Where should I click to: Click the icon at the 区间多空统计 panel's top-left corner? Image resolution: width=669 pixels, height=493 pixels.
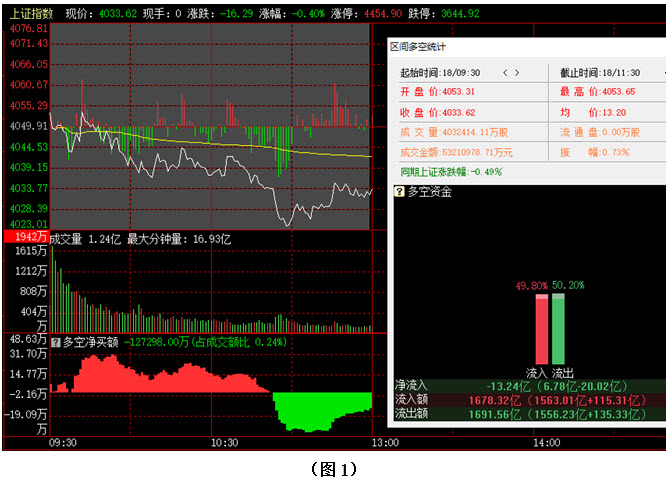pyautogui.click(x=391, y=47)
